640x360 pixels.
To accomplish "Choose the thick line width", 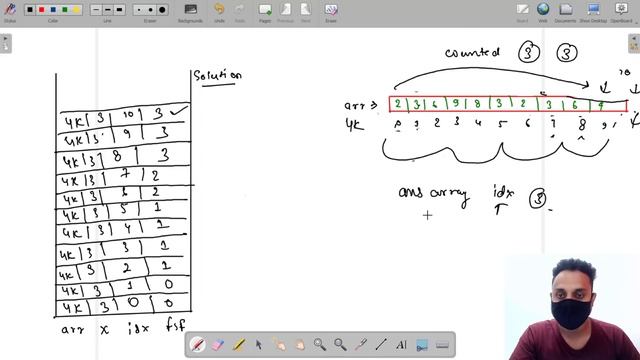I will point(119,9).
